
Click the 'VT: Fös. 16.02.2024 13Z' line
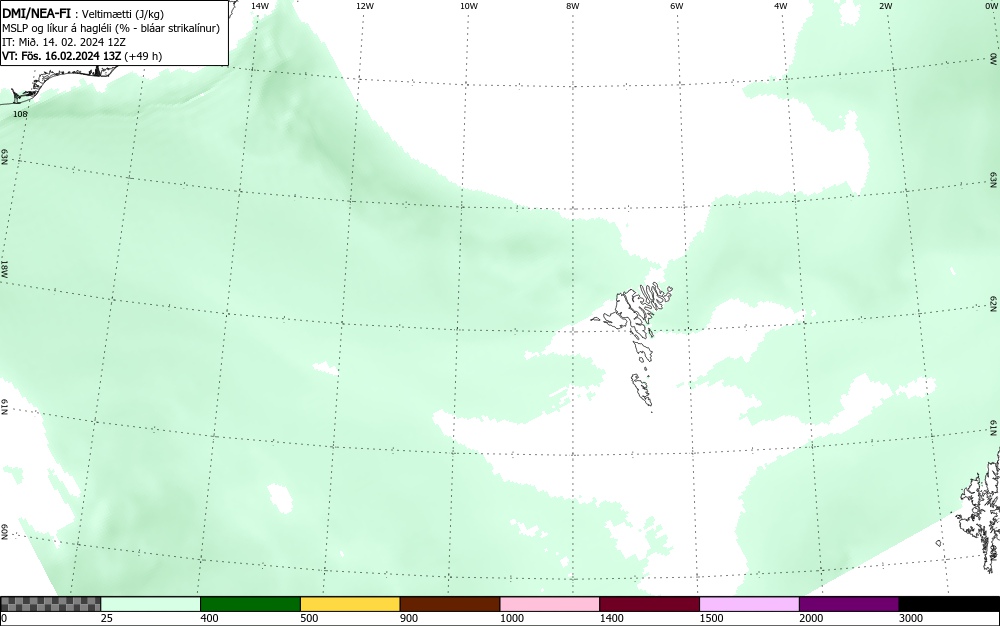click(82, 56)
